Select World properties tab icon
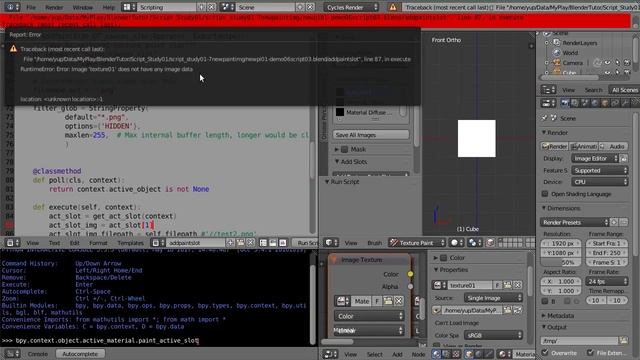The height and width of the screenshot is (360, 640). (595, 103)
